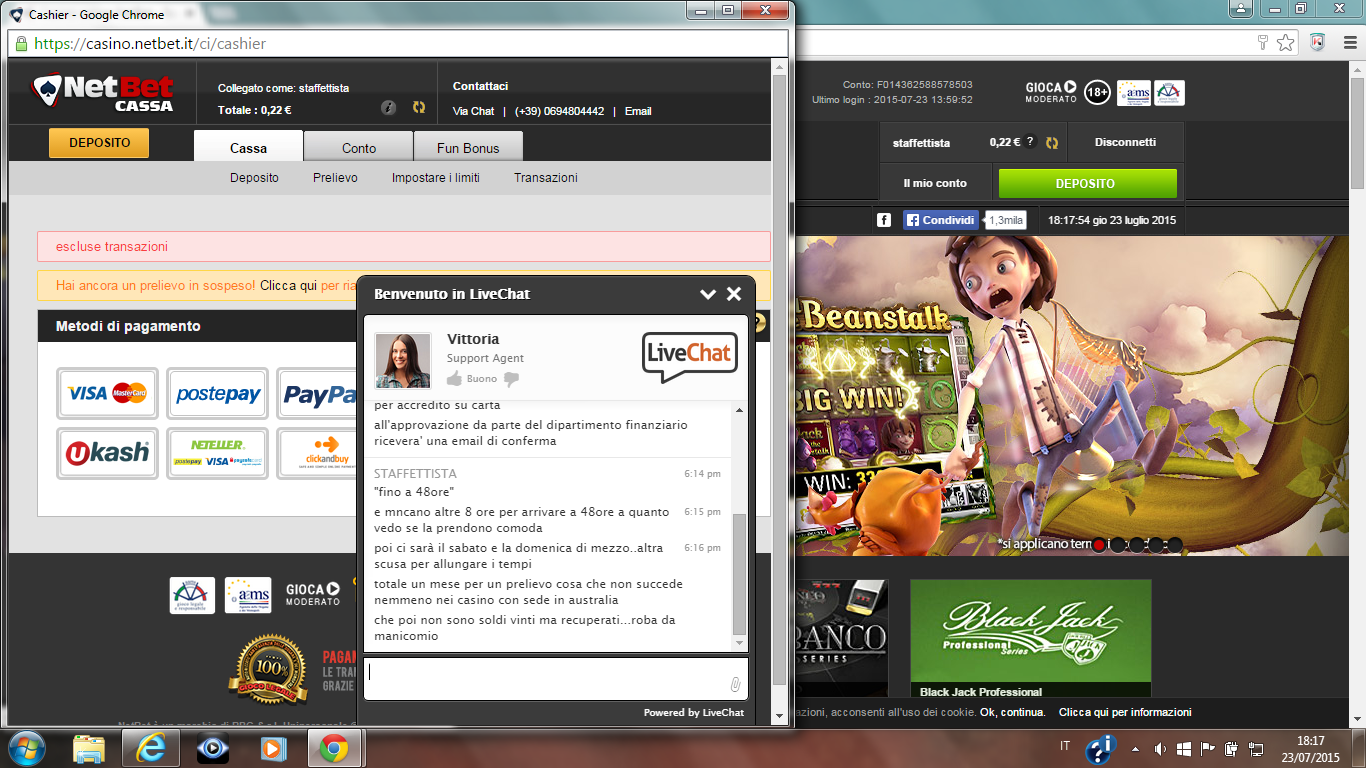Click the LiveChat brand logo
Viewport: 1366px width, 768px height.
pyautogui.click(x=689, y=357)
